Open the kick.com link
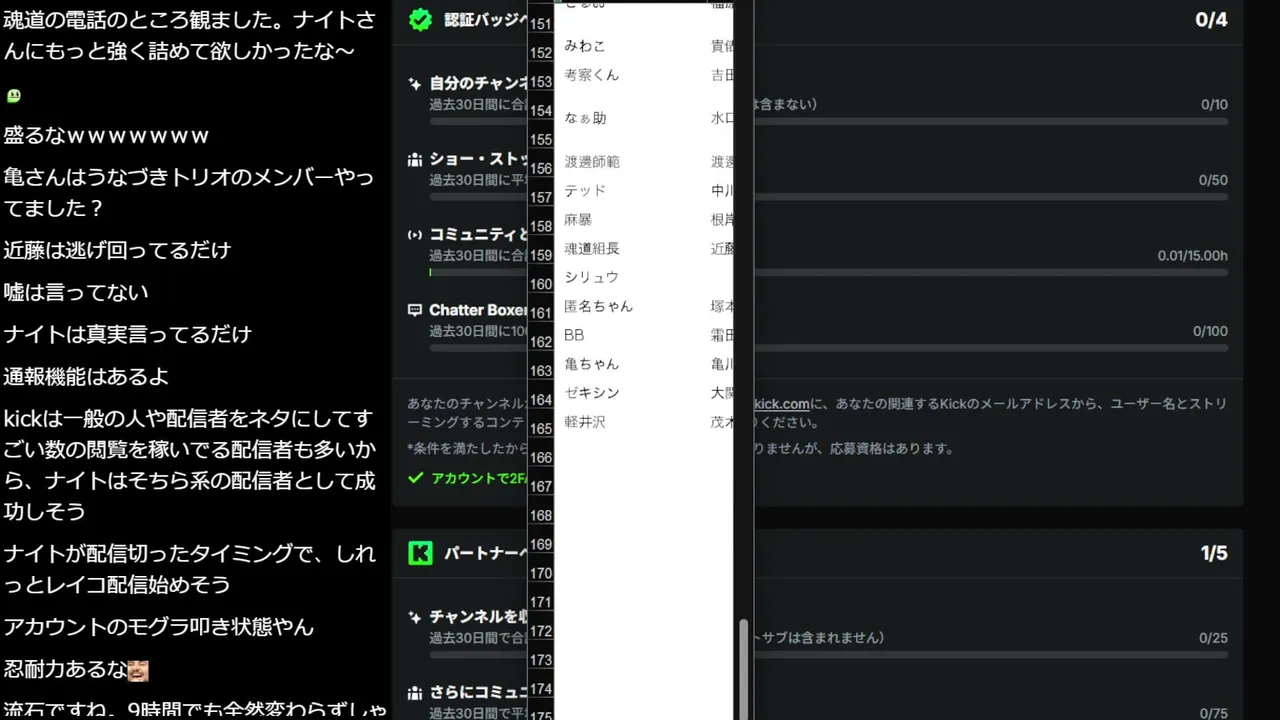The image size is (1280, 720). point(781,404)
